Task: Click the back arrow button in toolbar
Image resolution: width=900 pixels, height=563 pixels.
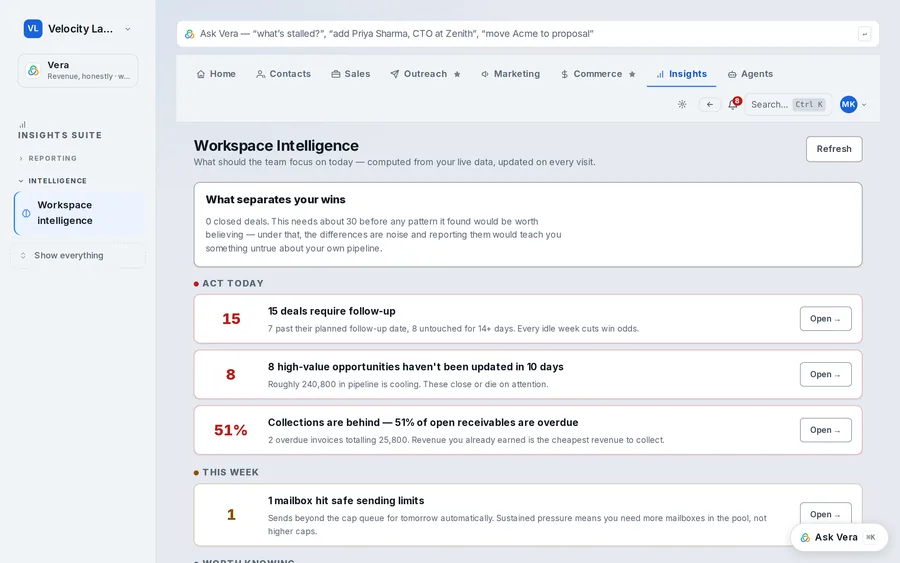Action: 709,104
